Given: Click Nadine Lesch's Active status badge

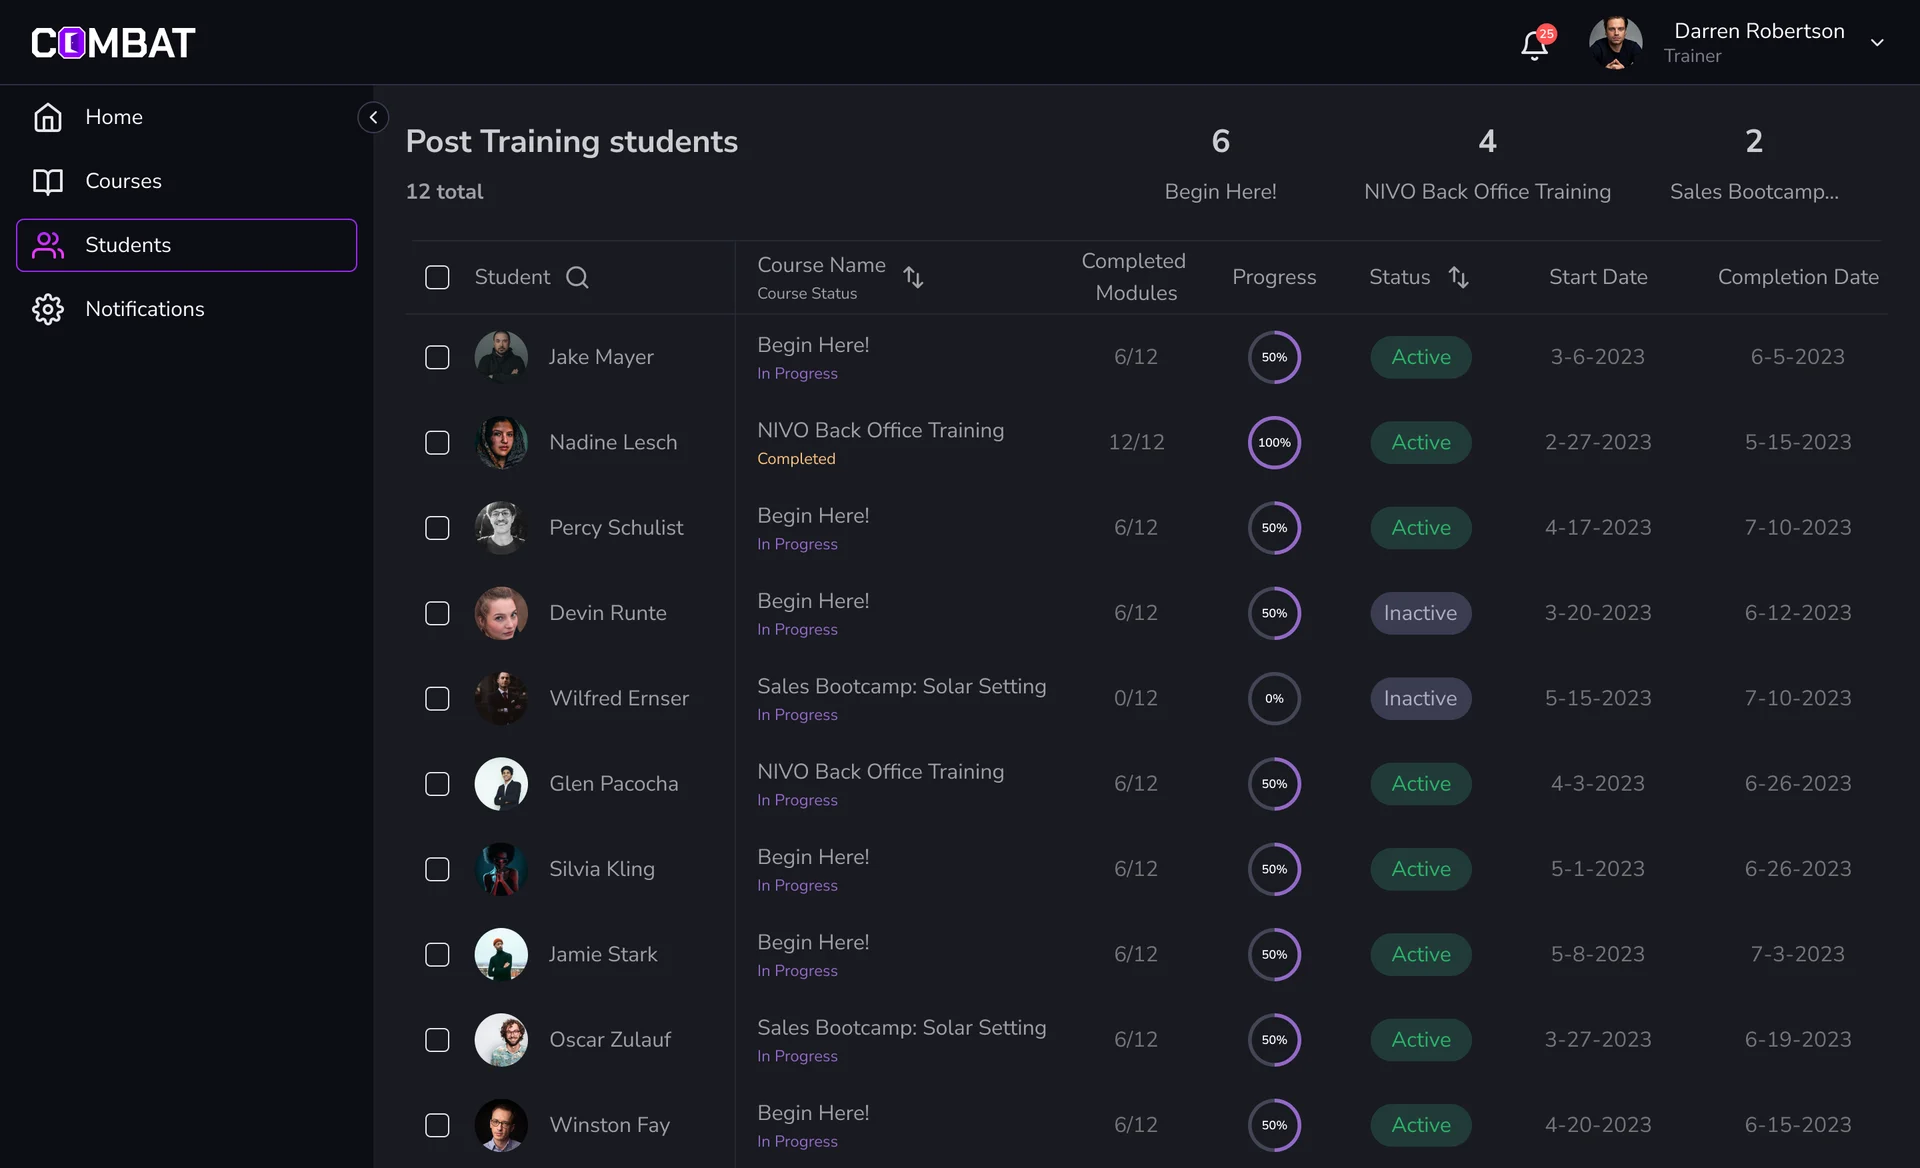Looking at the screenshot, I should (x=1420, y=442).
